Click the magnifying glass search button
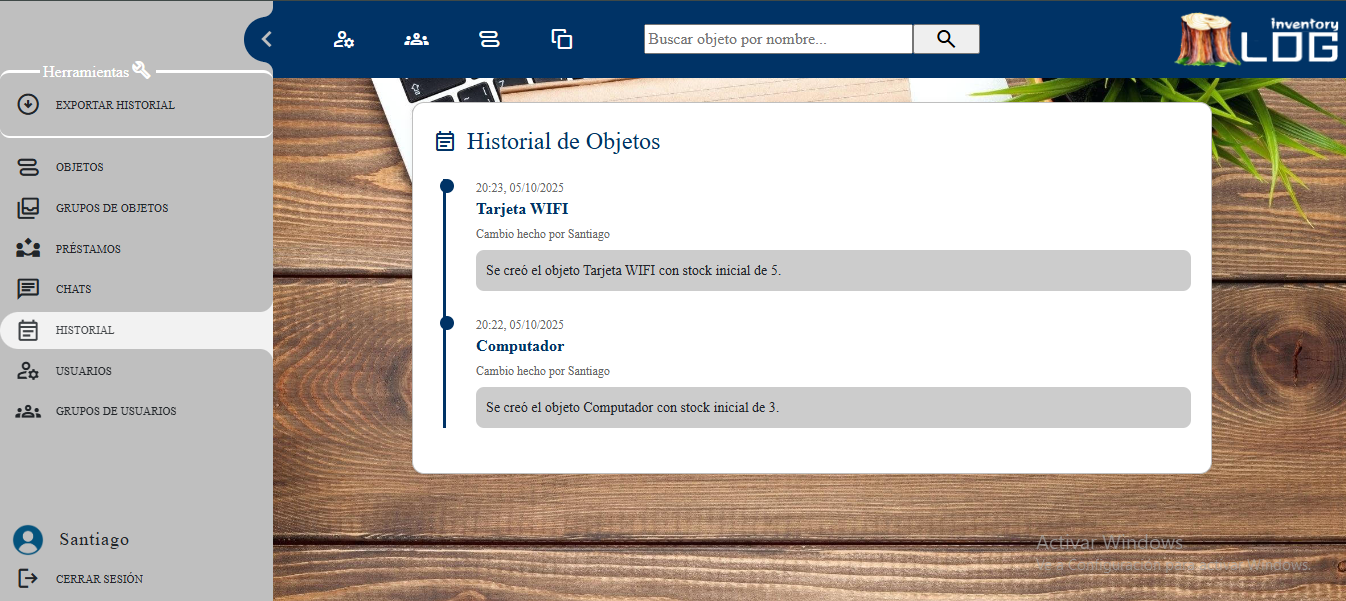The width and height of the screenshot is (1346, 601). pos(945,39)
